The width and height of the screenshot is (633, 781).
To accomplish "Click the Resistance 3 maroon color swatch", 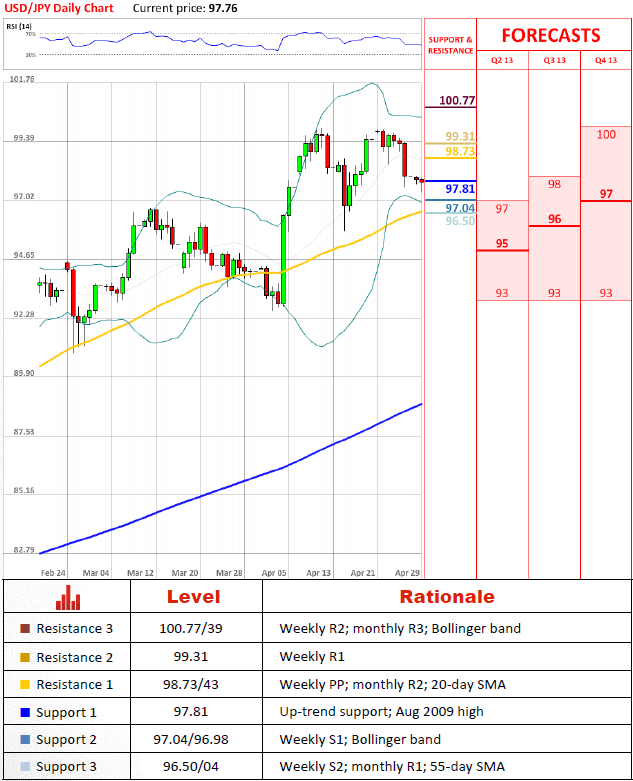I will tap(25, 629).
